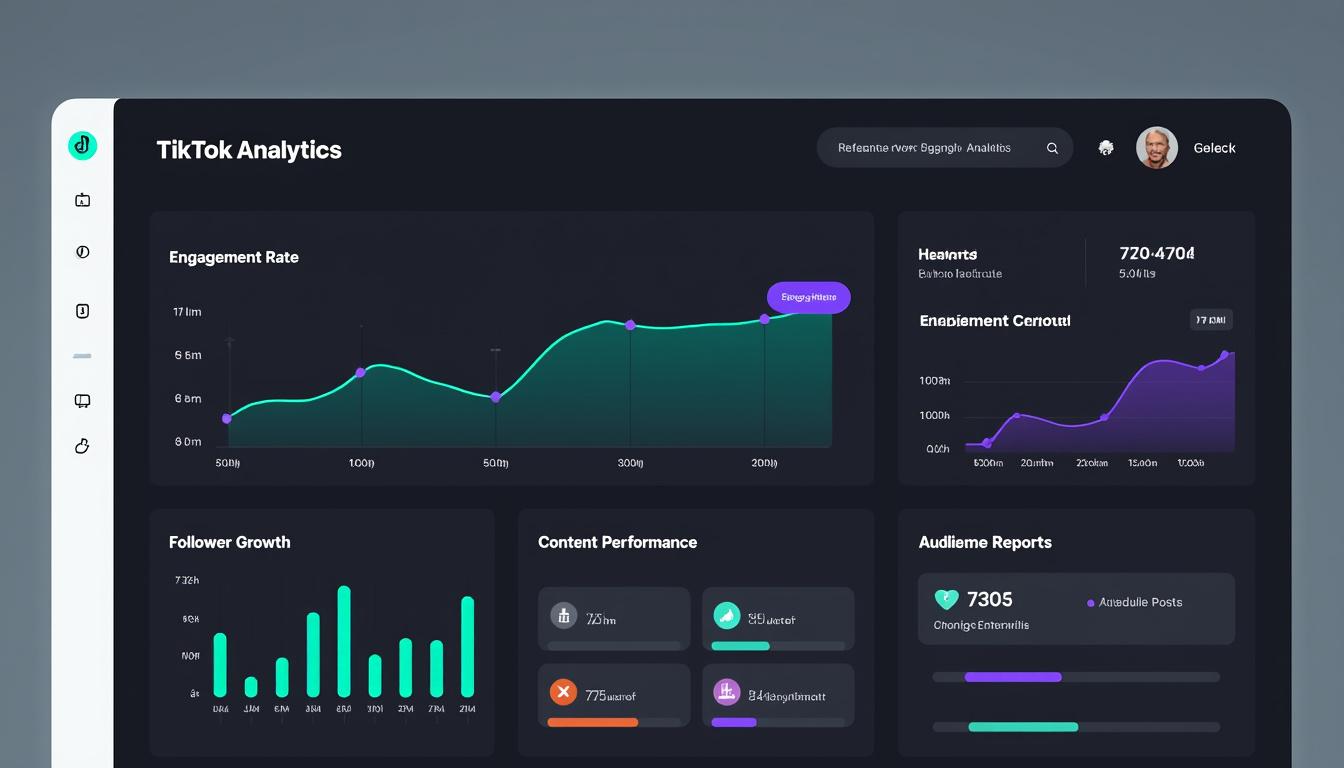The image size is (1344, 768).
Task: Click the Follower Growth card title
Action: 230,542
